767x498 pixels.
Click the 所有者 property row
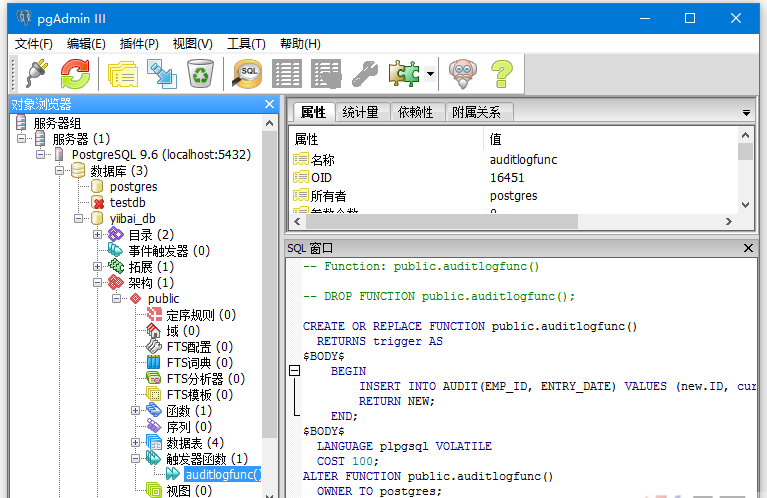click(x=514, y=196)
